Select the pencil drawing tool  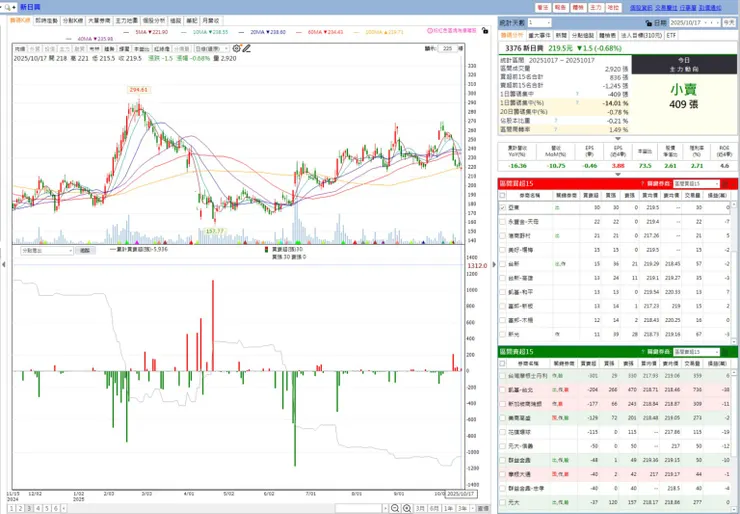pos(246,48)
